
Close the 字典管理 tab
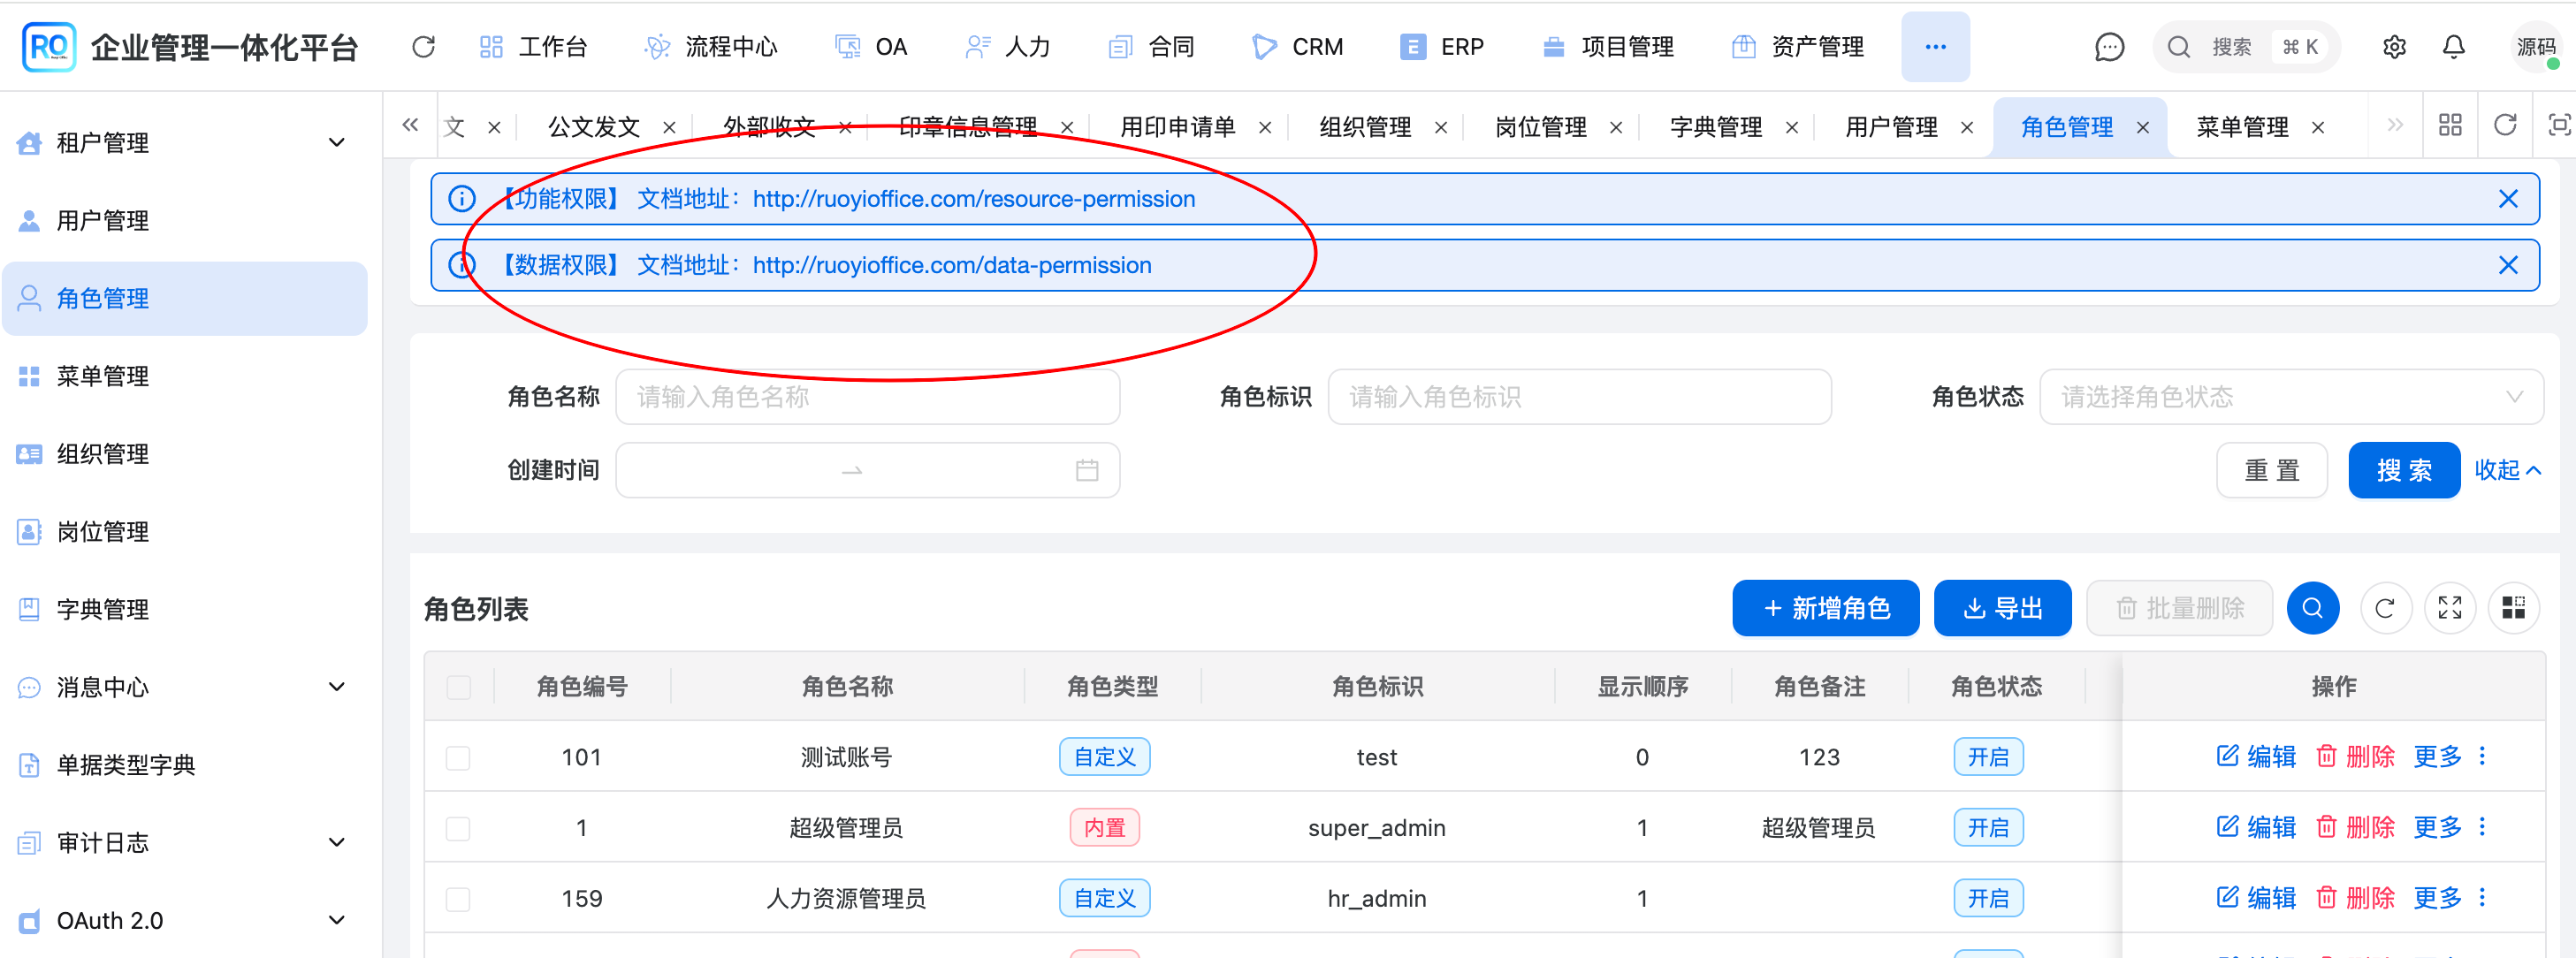1792,127
